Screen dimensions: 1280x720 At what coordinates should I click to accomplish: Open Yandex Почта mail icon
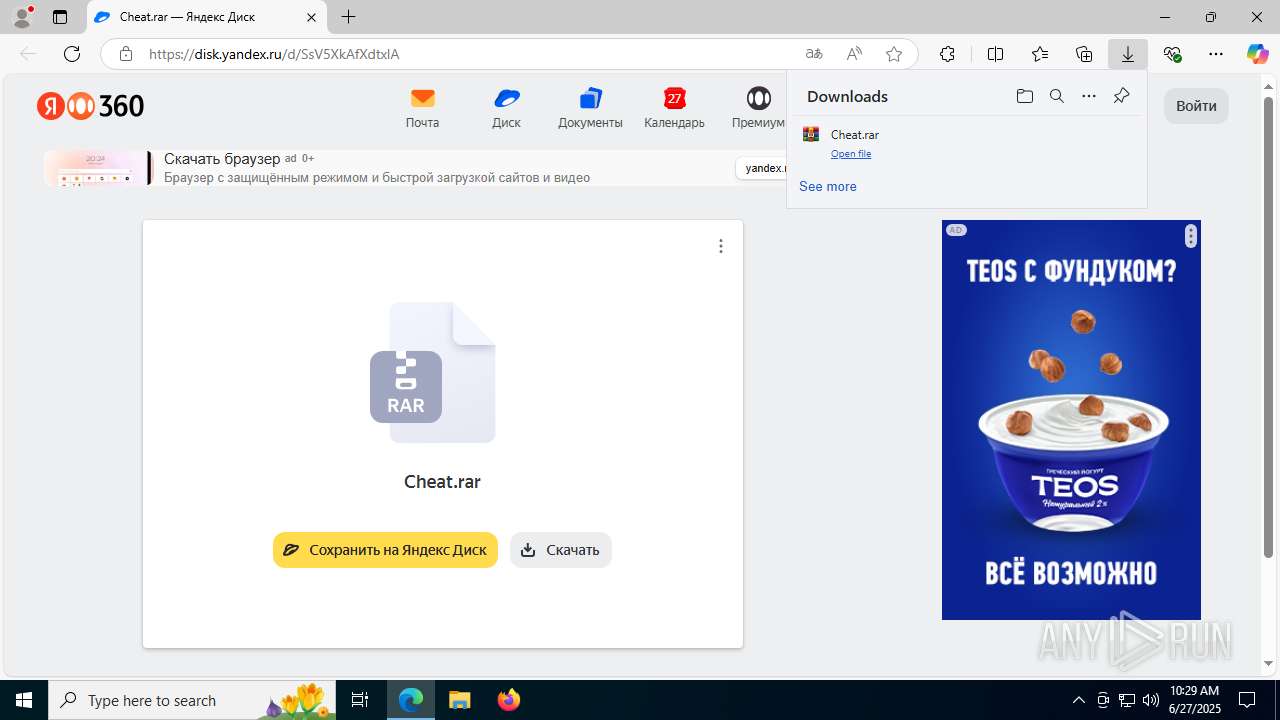[x=422, y=108]
